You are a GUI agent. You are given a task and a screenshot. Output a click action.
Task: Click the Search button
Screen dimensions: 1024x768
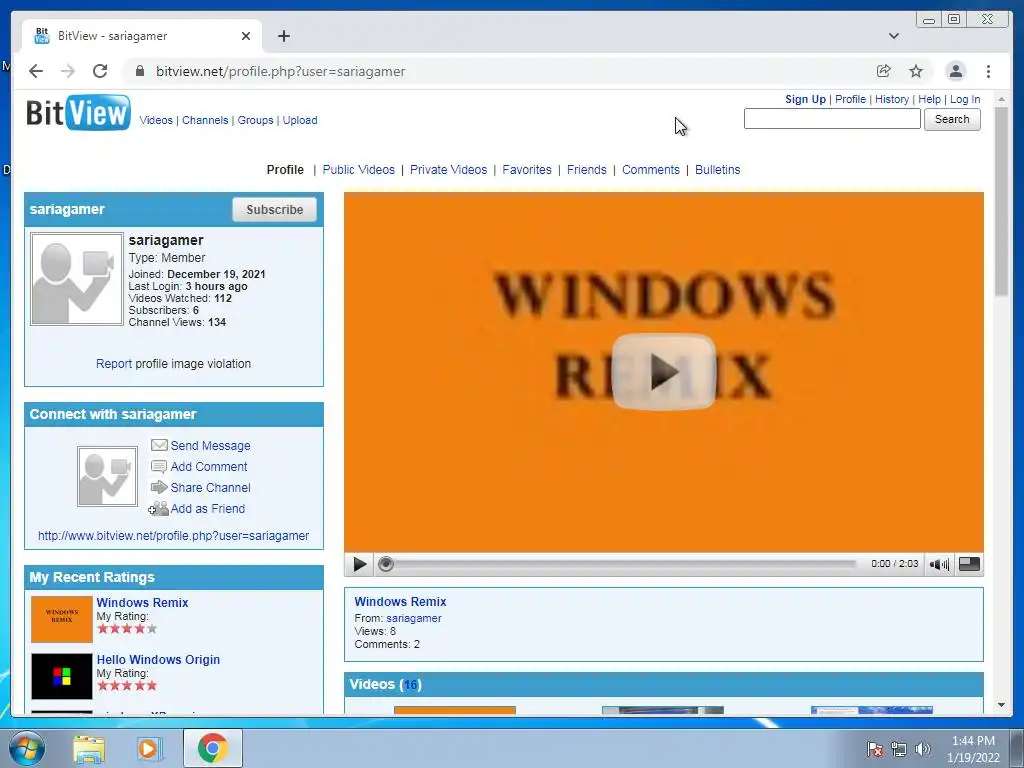(952, 119)
